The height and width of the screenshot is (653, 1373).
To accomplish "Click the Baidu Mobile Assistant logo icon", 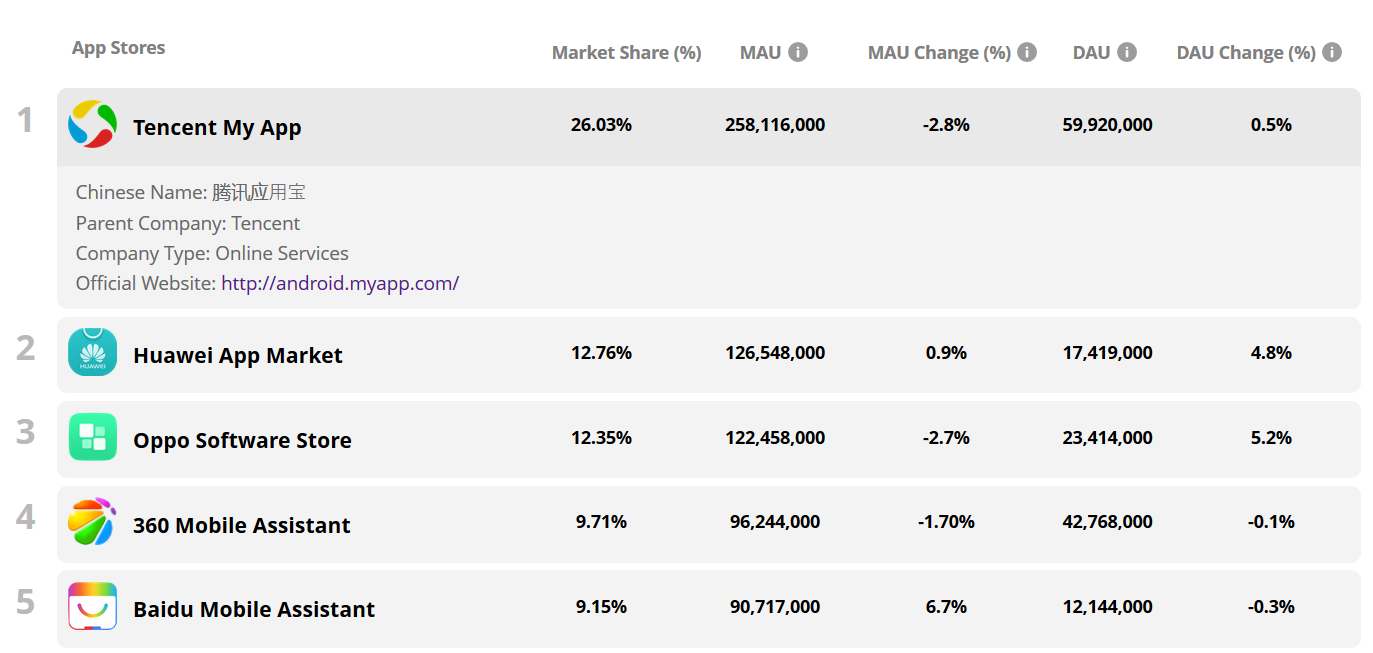I will click(92, 607).
